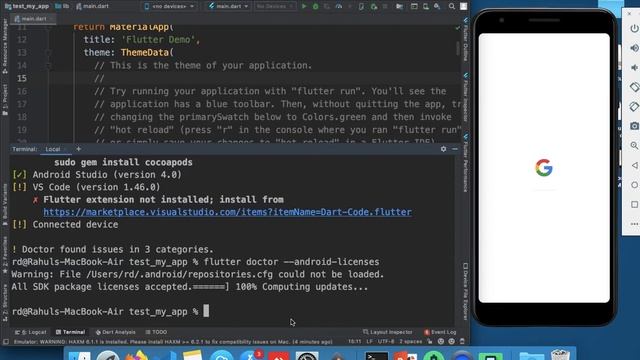Rotate emulator right icon
Viewport: 640px width, 360px height.
pyautogui.click(x=634, y=107)
